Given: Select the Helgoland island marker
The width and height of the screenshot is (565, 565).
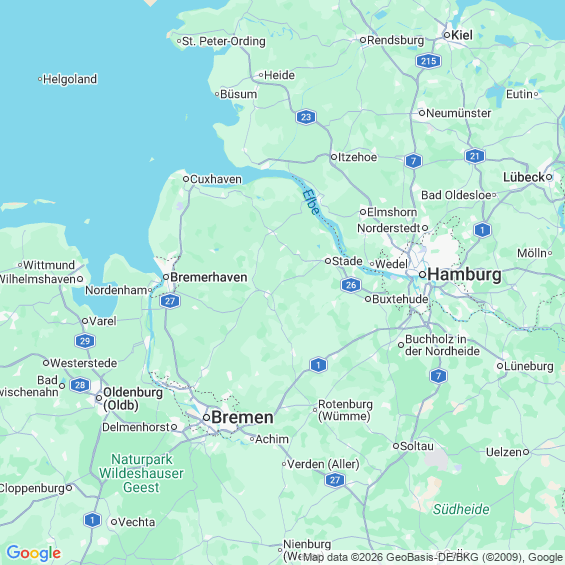Looking at the screenshot, I should 40,79.
